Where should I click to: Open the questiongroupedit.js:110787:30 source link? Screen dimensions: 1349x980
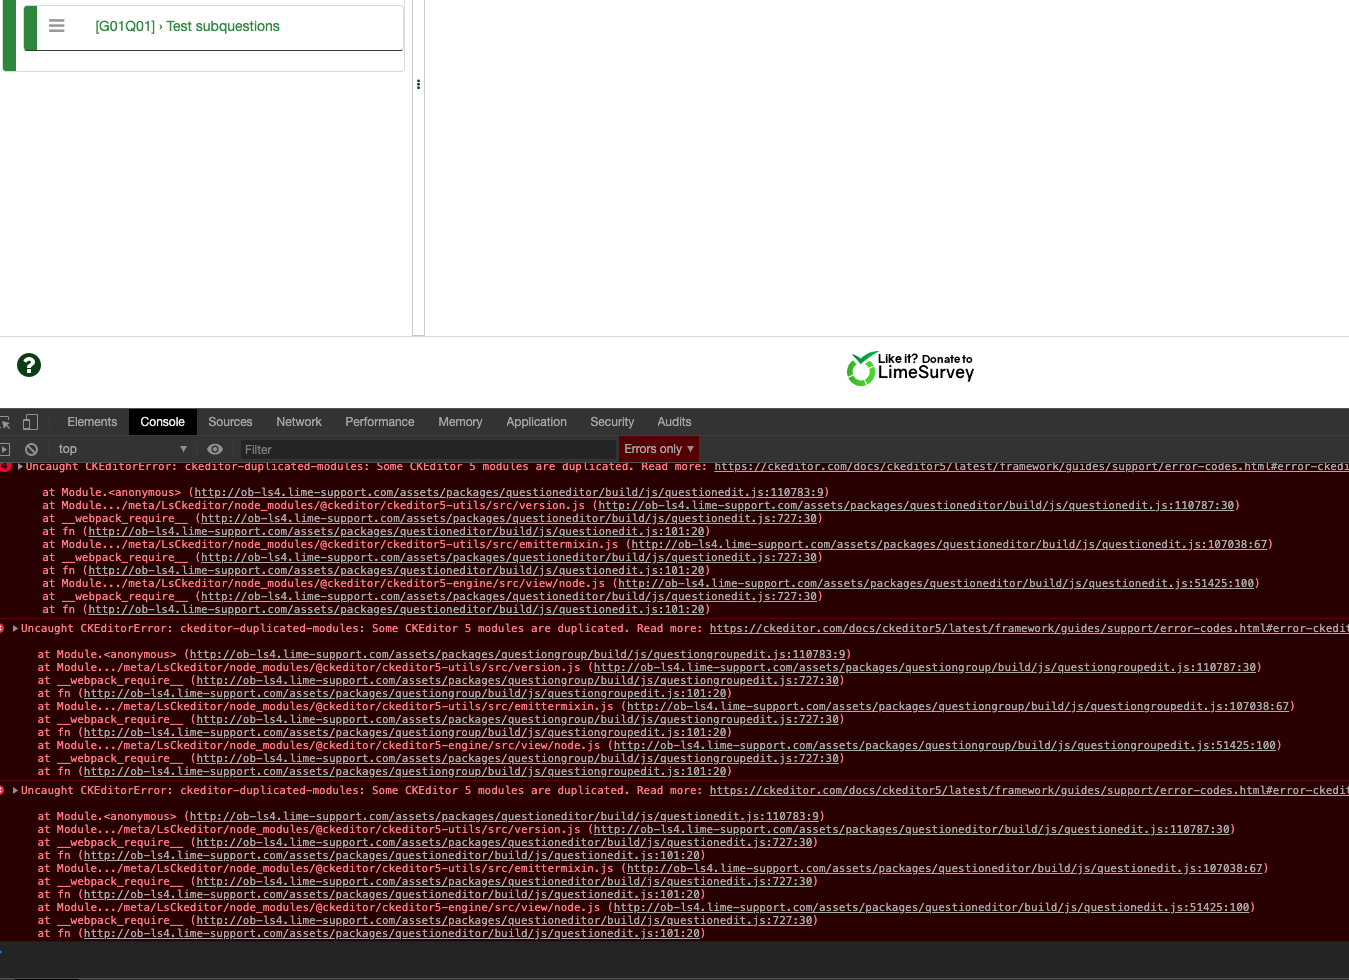point(925,667)
